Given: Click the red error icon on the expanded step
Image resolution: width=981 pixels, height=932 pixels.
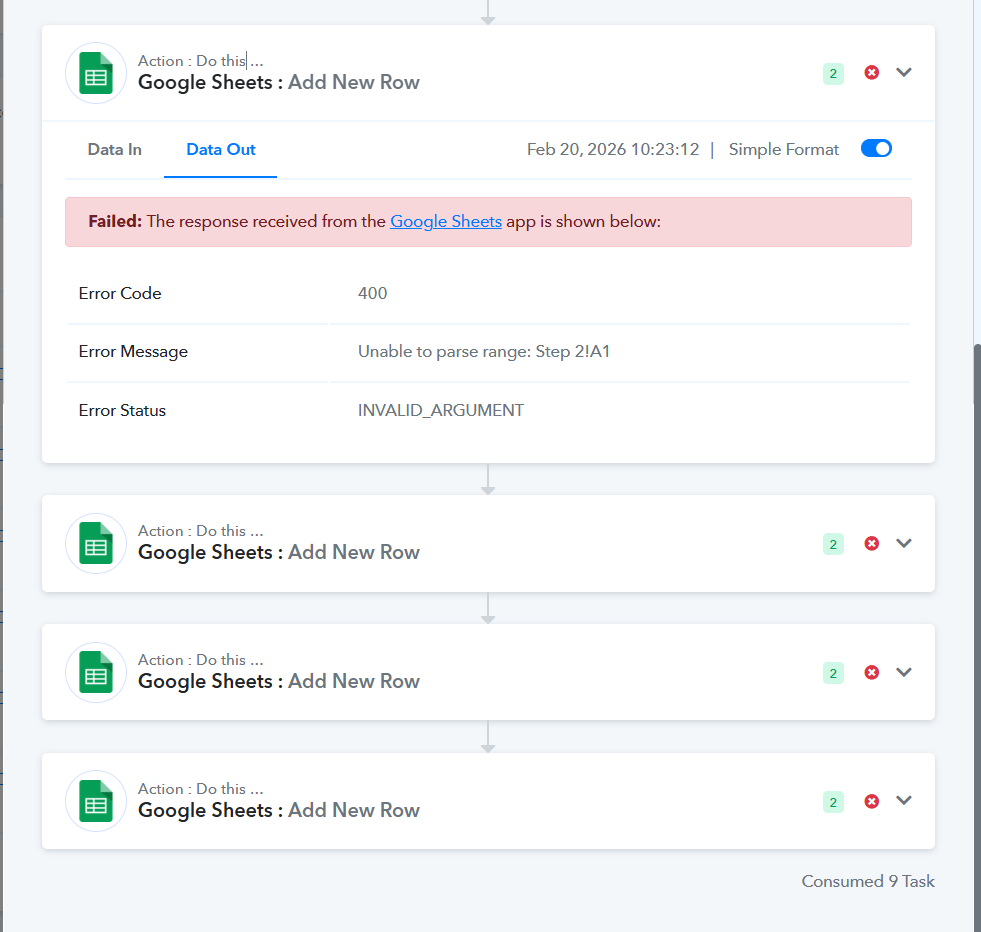Looking at the screenshot, I should tap(871, 73).
